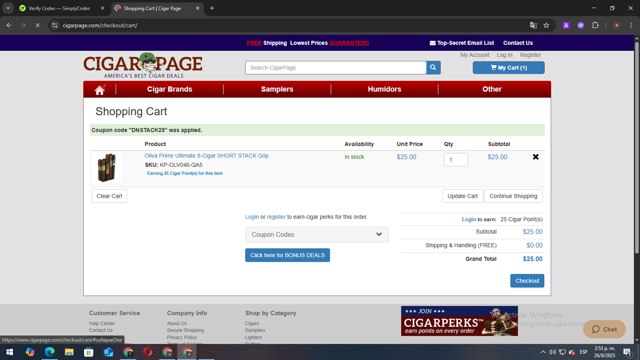Click the Checkout button
Viewport: 640px width, 360px height.
527,281
